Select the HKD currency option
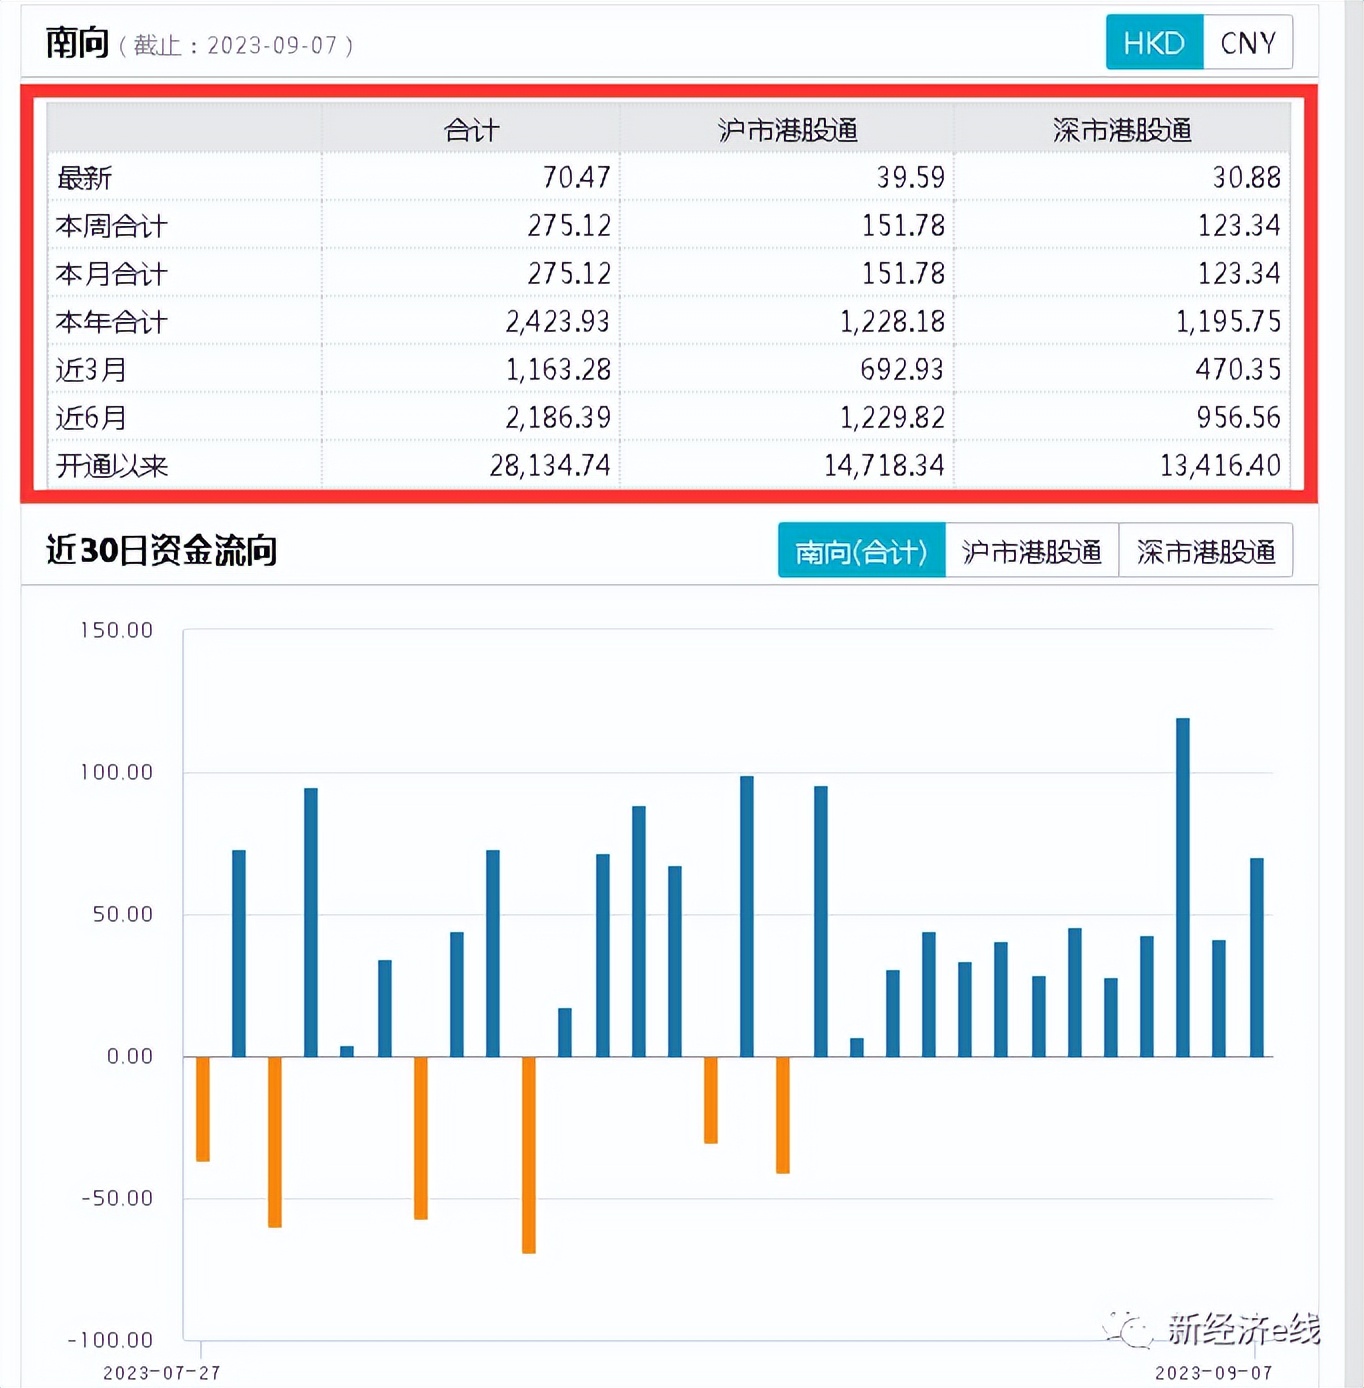This screenshot has width=1364, height=1388. pyautogui.click(x=1154, y=42)
